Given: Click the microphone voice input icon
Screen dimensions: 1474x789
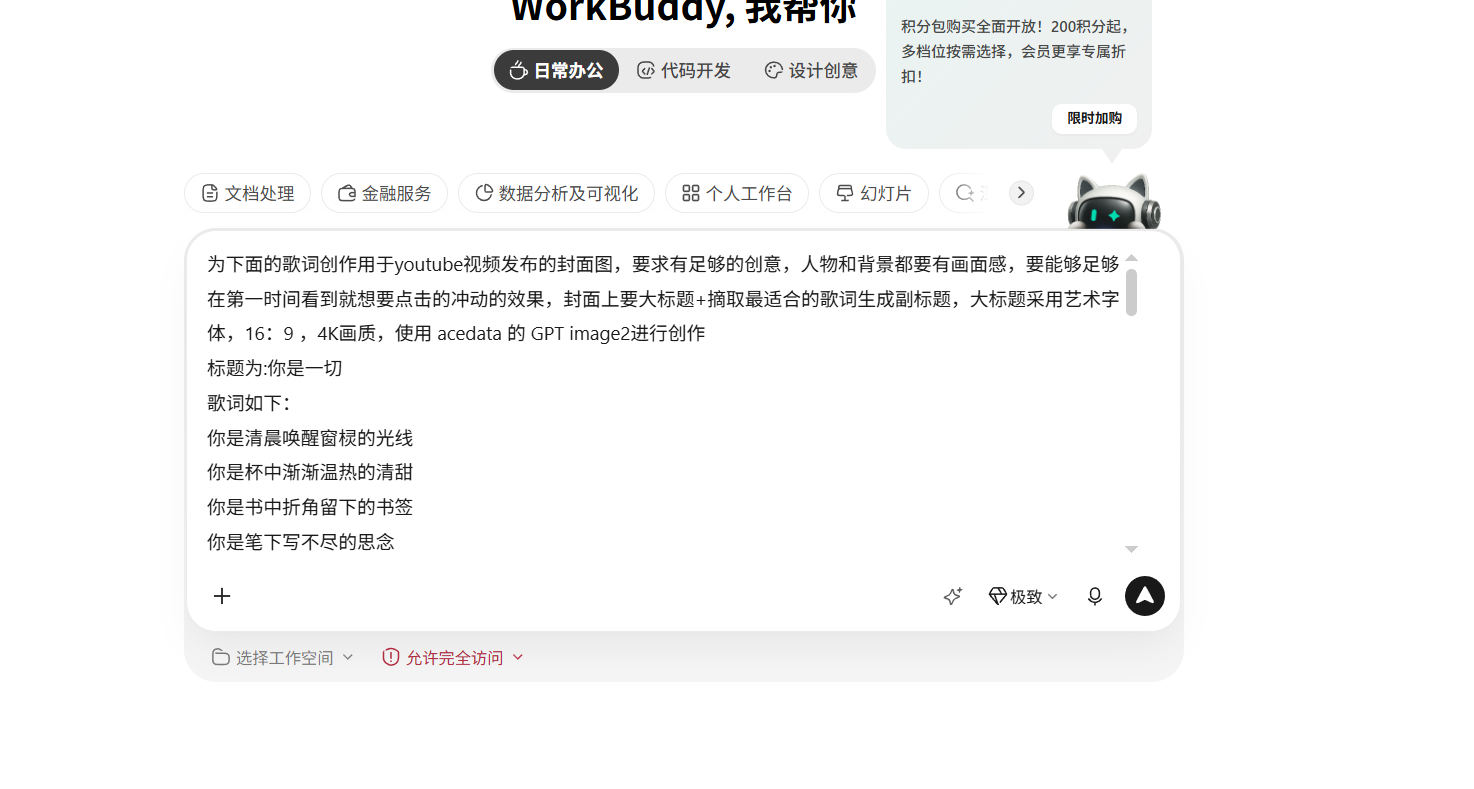Looking at the screenshot, I should (x=1095, y=596).
